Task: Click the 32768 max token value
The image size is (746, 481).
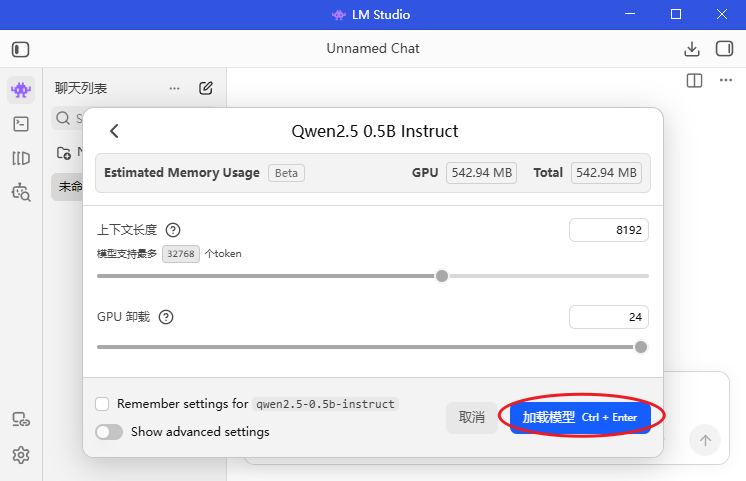Action: click(181, 254)
